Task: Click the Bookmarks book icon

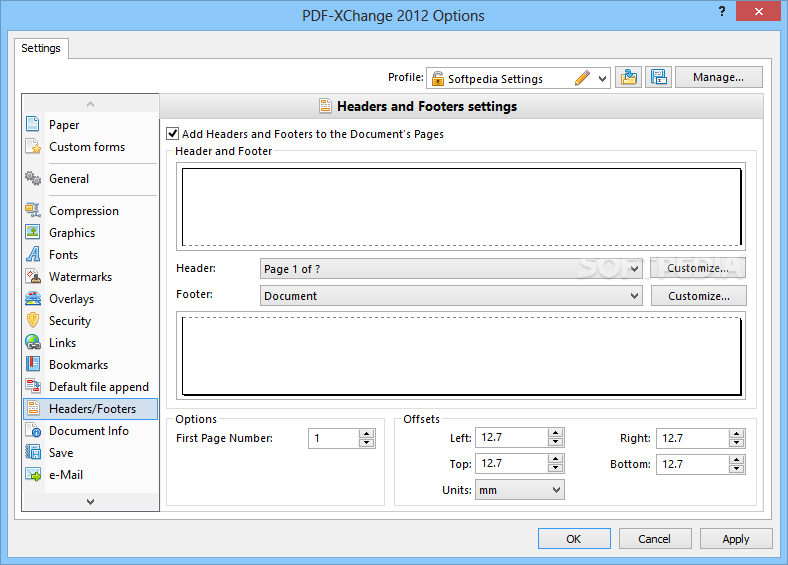Action: (33, 364)
